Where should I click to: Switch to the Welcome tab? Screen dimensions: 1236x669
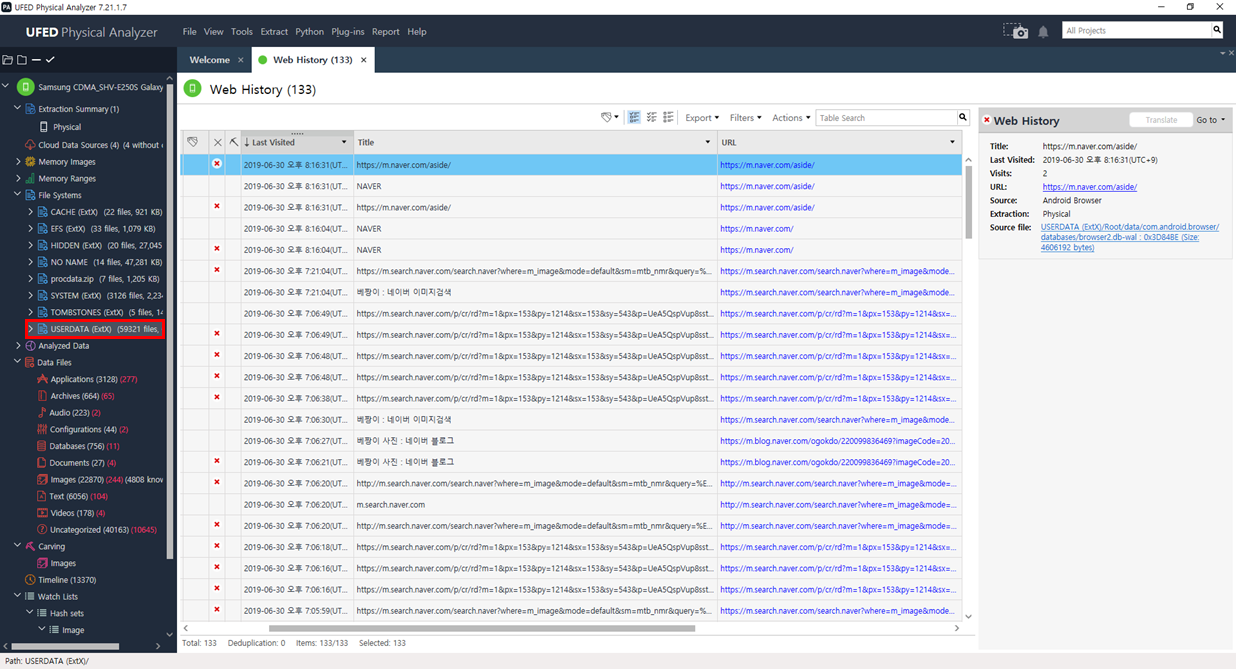click(x=210, y=60)
